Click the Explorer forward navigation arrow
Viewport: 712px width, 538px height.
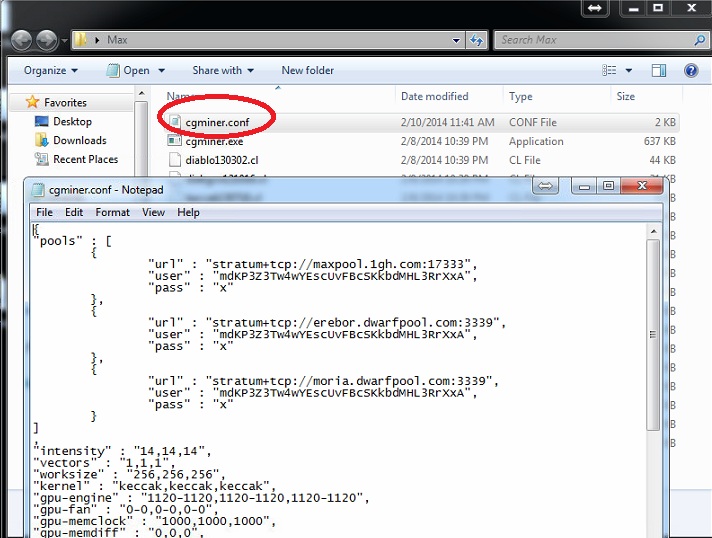click(x=46, y=40)
